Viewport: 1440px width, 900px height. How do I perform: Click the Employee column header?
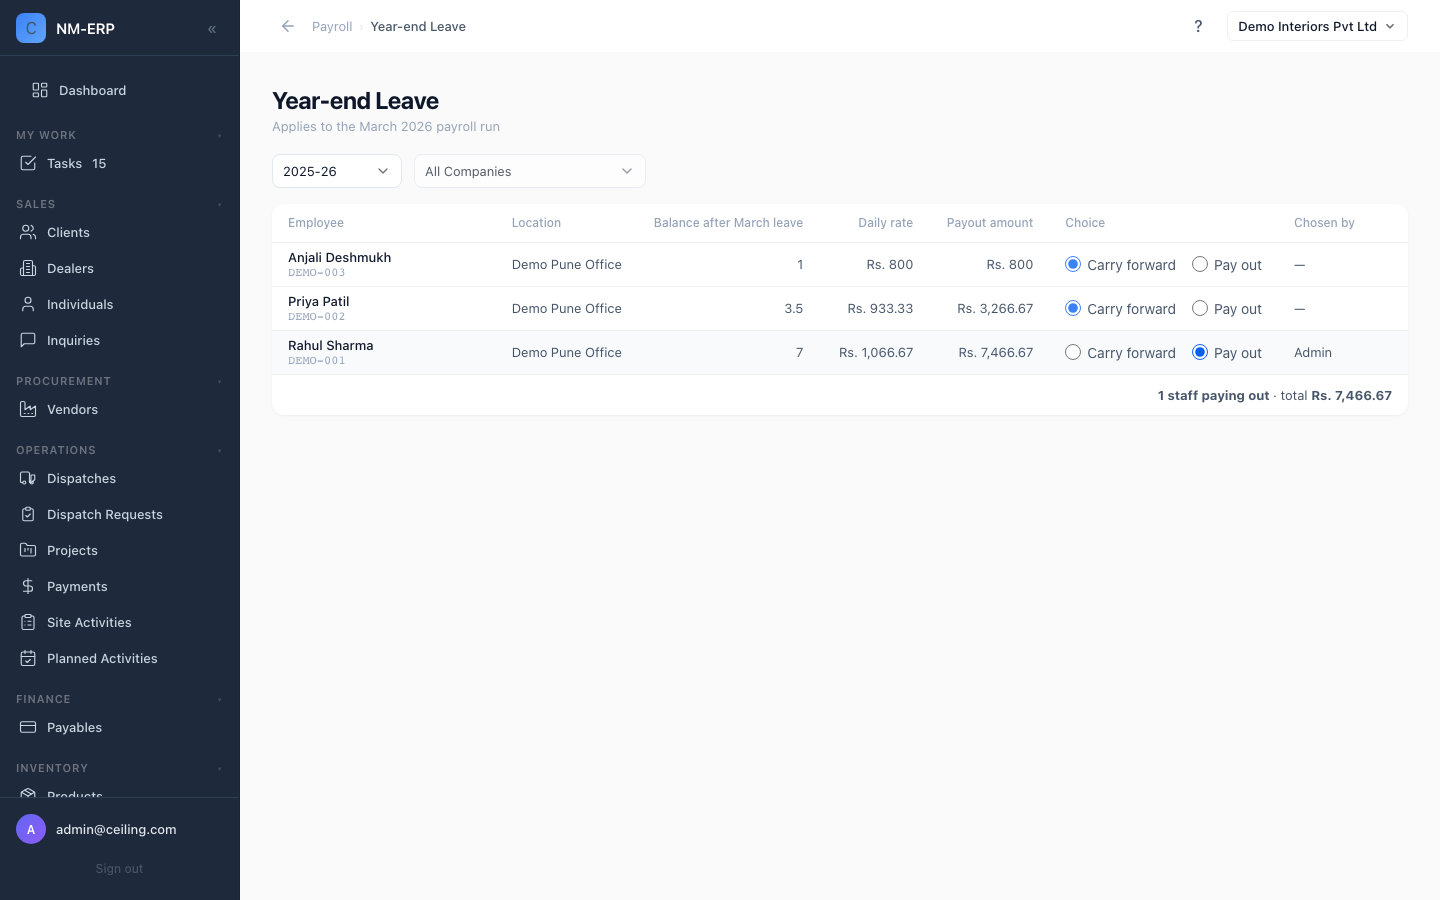tap(316, 223)
